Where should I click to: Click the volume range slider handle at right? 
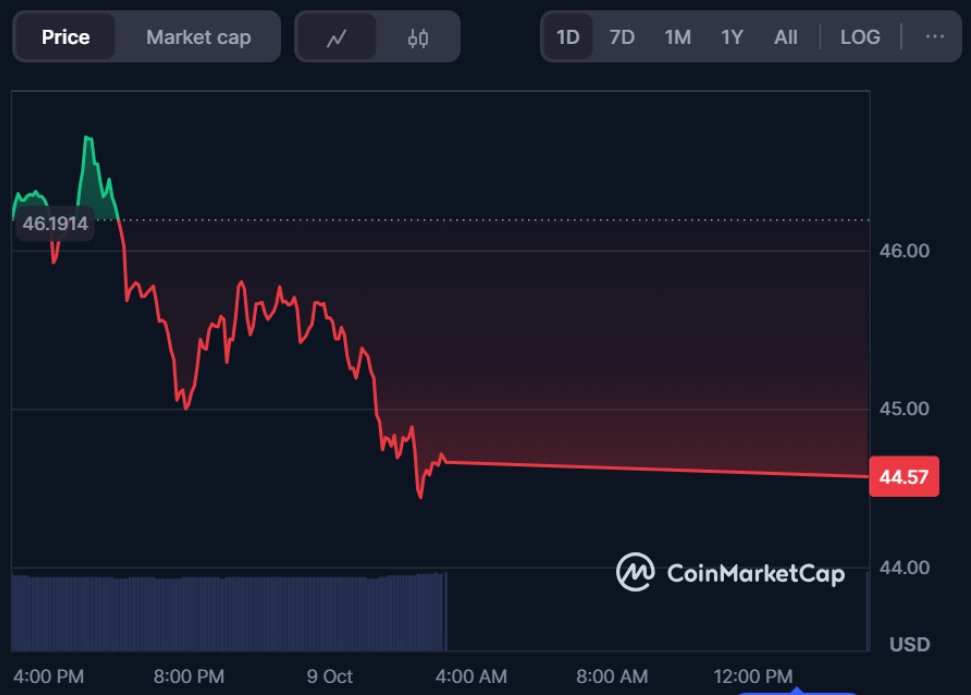867,612
